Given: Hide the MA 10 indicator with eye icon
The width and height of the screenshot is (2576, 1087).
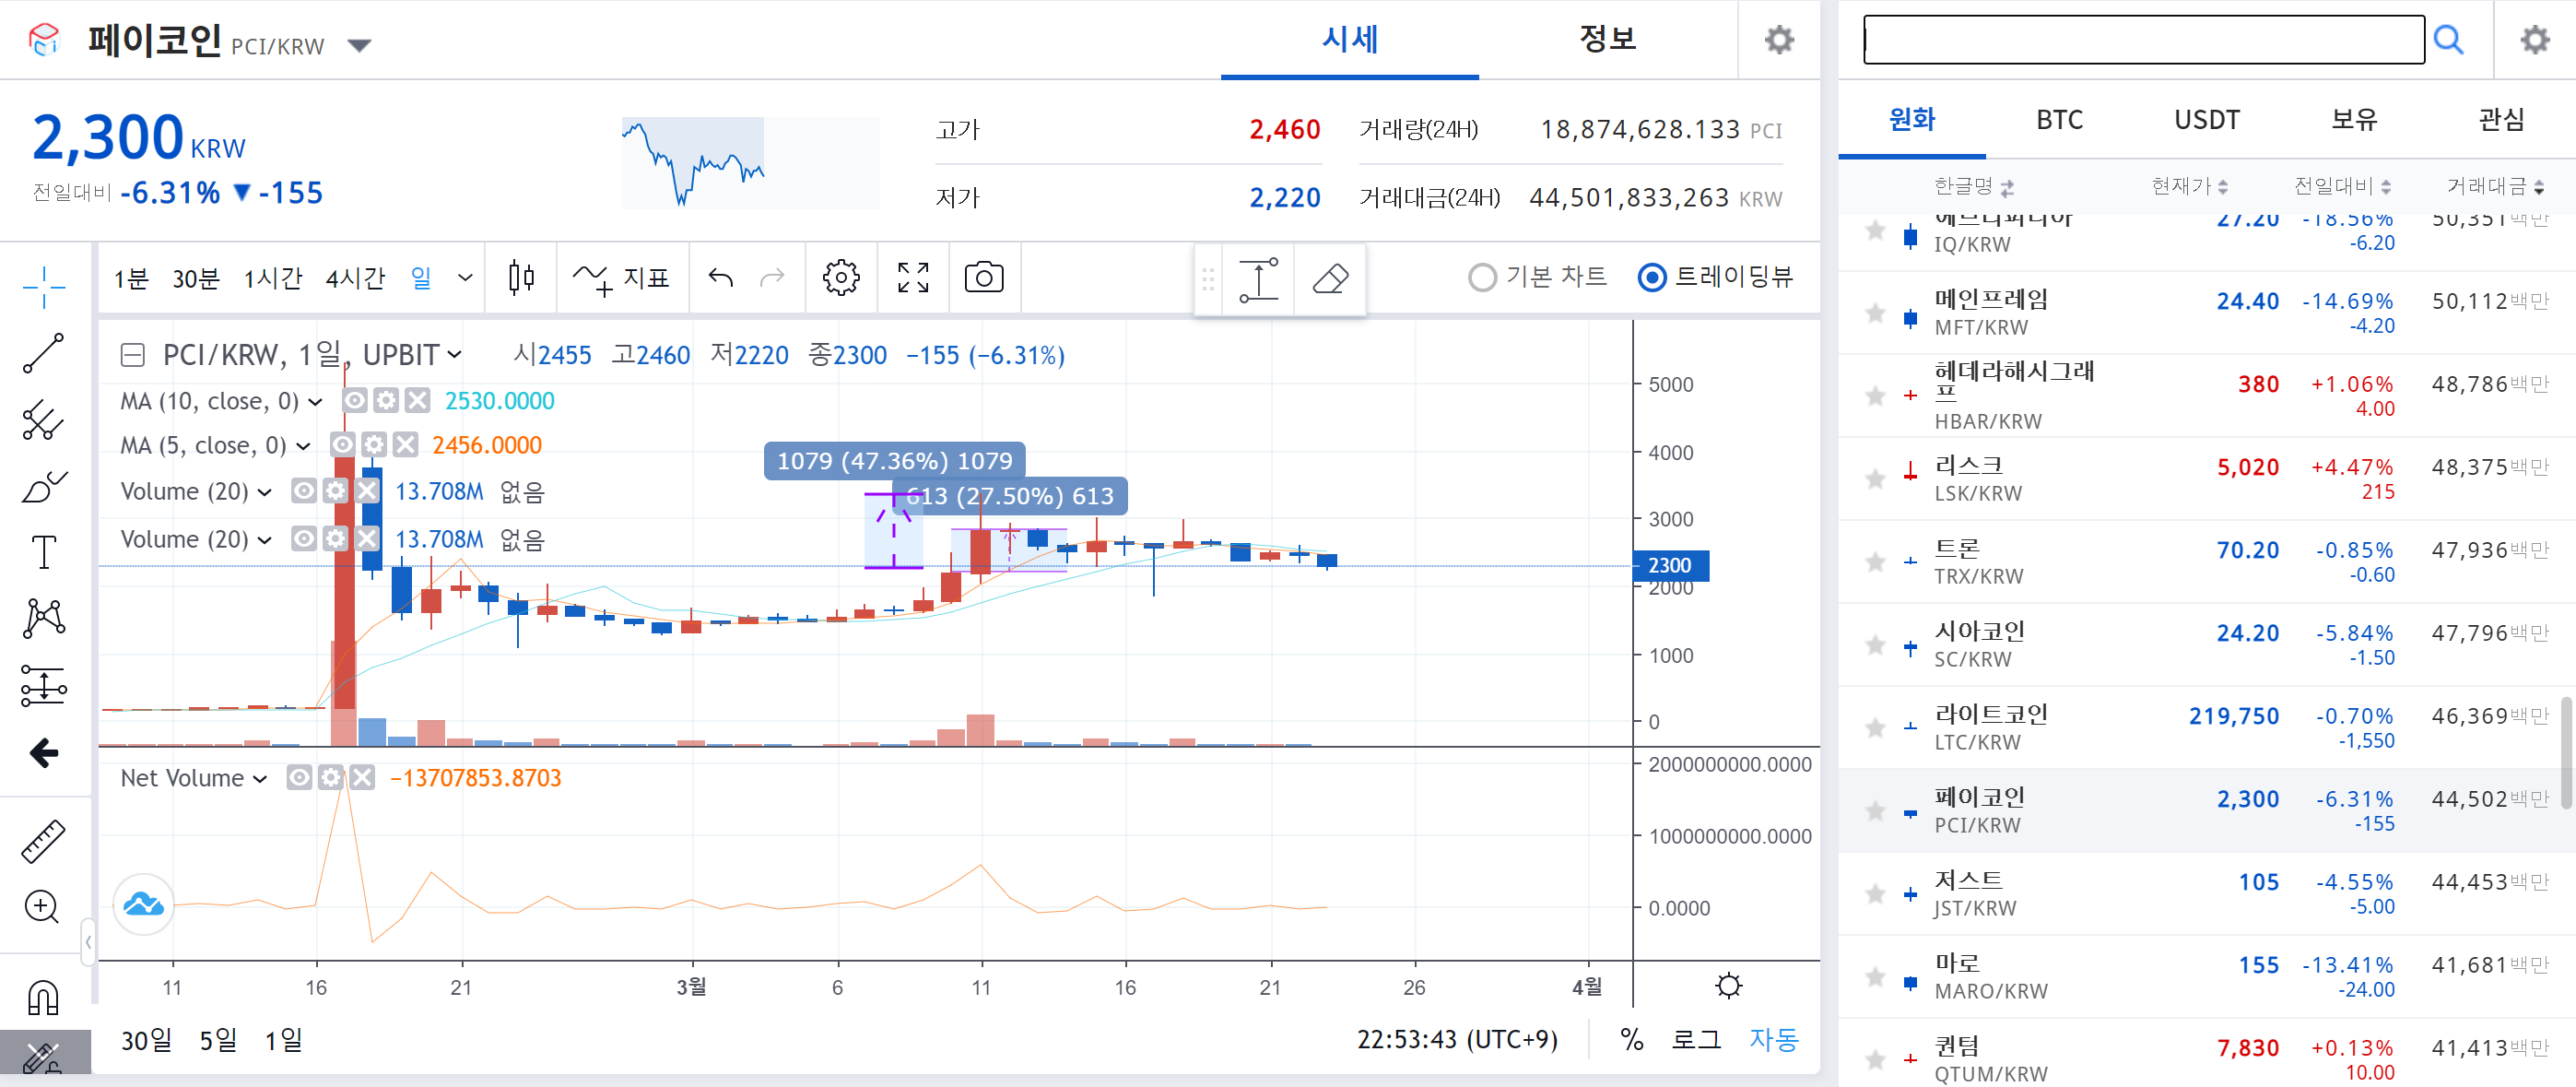Looking at the screenshot, I should pos(354,401).
